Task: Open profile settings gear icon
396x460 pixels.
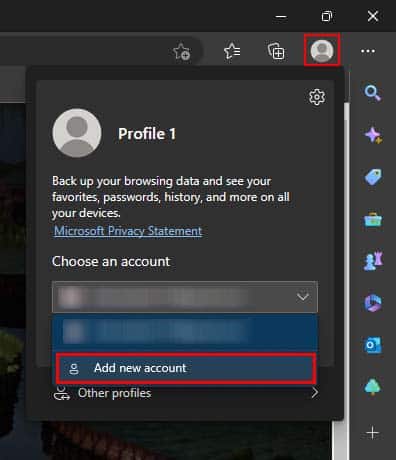Action: [317, 97]
